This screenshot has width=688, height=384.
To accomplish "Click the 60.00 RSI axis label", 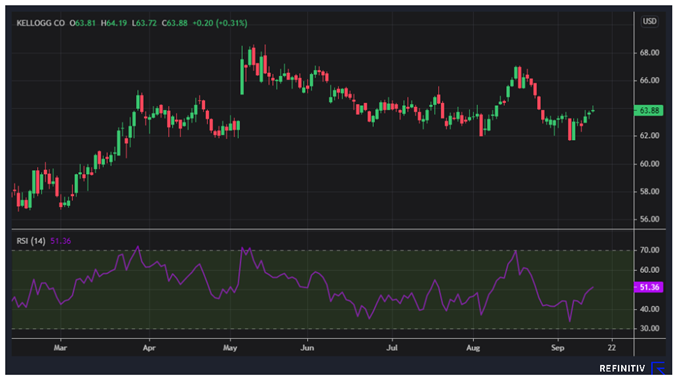I will point(649,270).
